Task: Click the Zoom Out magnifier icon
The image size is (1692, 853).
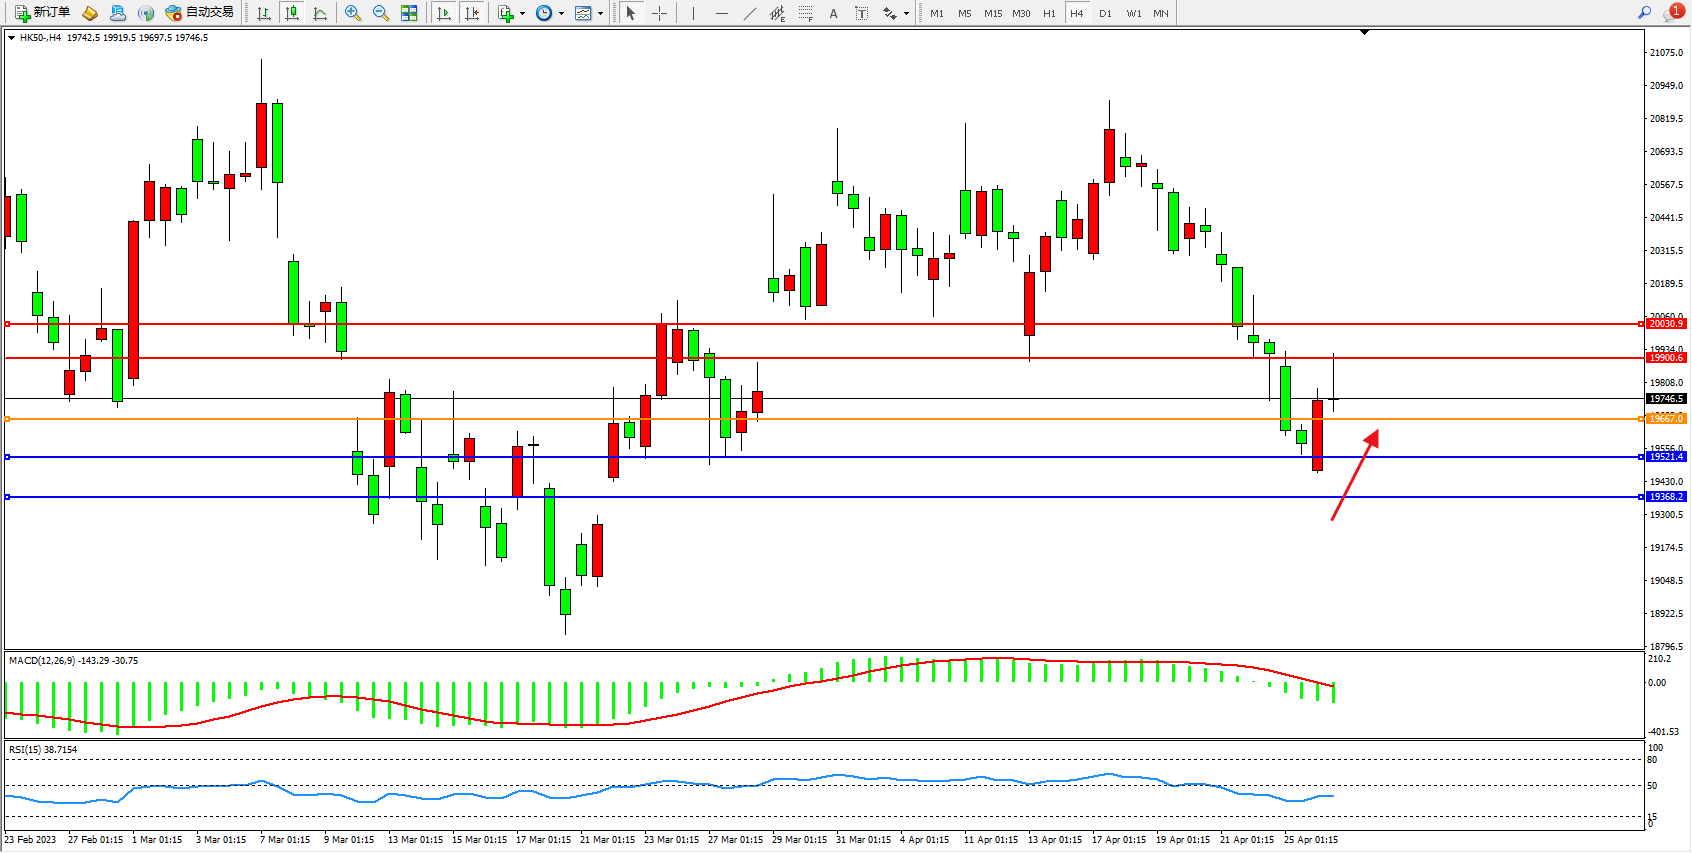Action: [381, 13]
